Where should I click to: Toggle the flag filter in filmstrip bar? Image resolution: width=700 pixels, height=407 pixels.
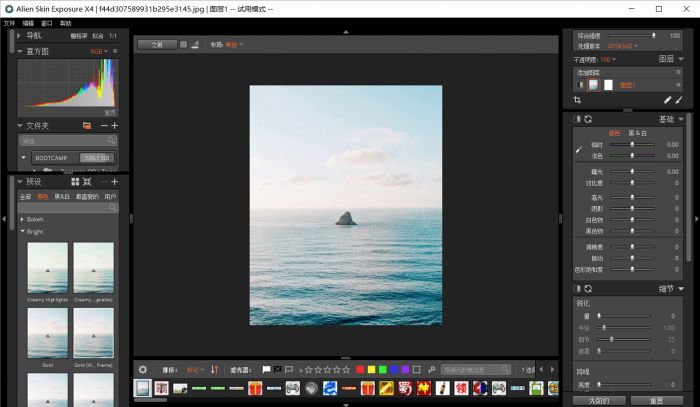click(x=264, y=369)
